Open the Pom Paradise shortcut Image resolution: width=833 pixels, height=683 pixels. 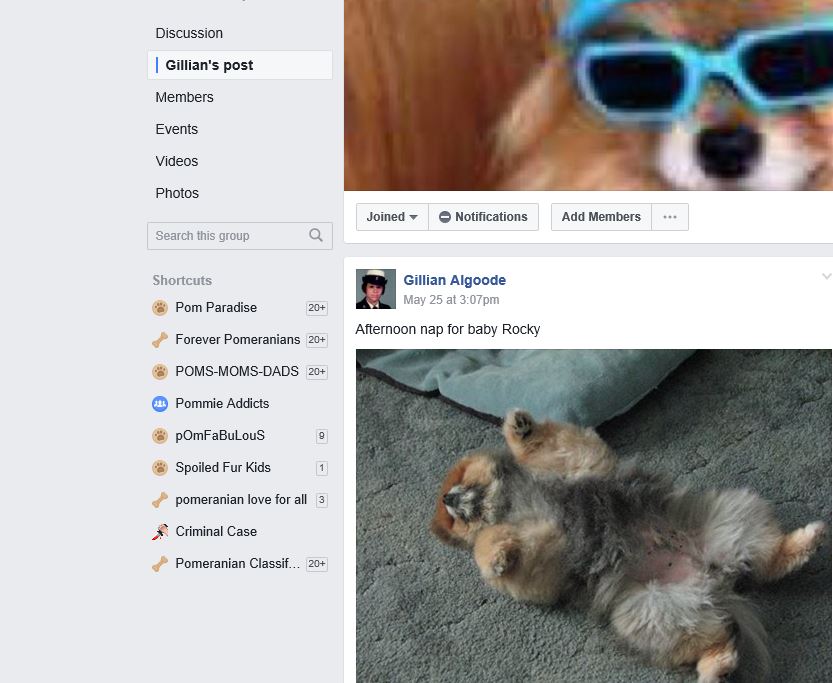click(216, 308)
